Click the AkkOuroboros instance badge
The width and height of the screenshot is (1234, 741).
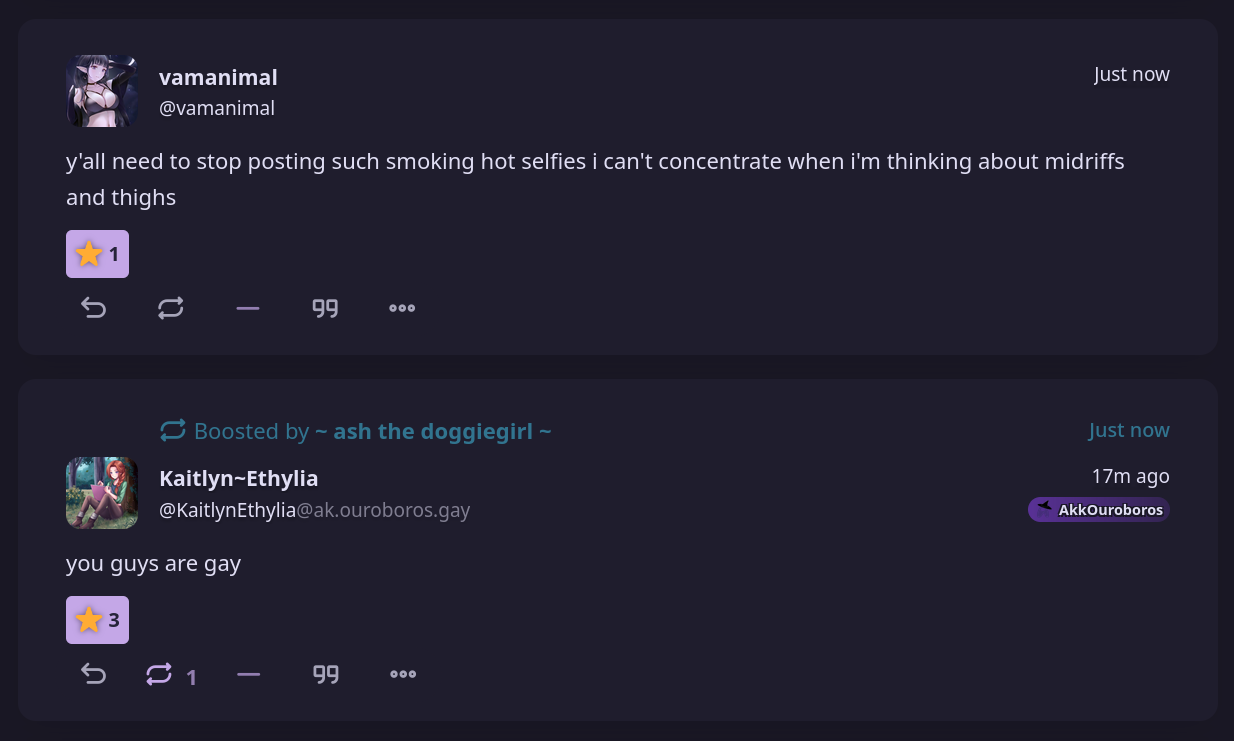tap(1098, 510)
